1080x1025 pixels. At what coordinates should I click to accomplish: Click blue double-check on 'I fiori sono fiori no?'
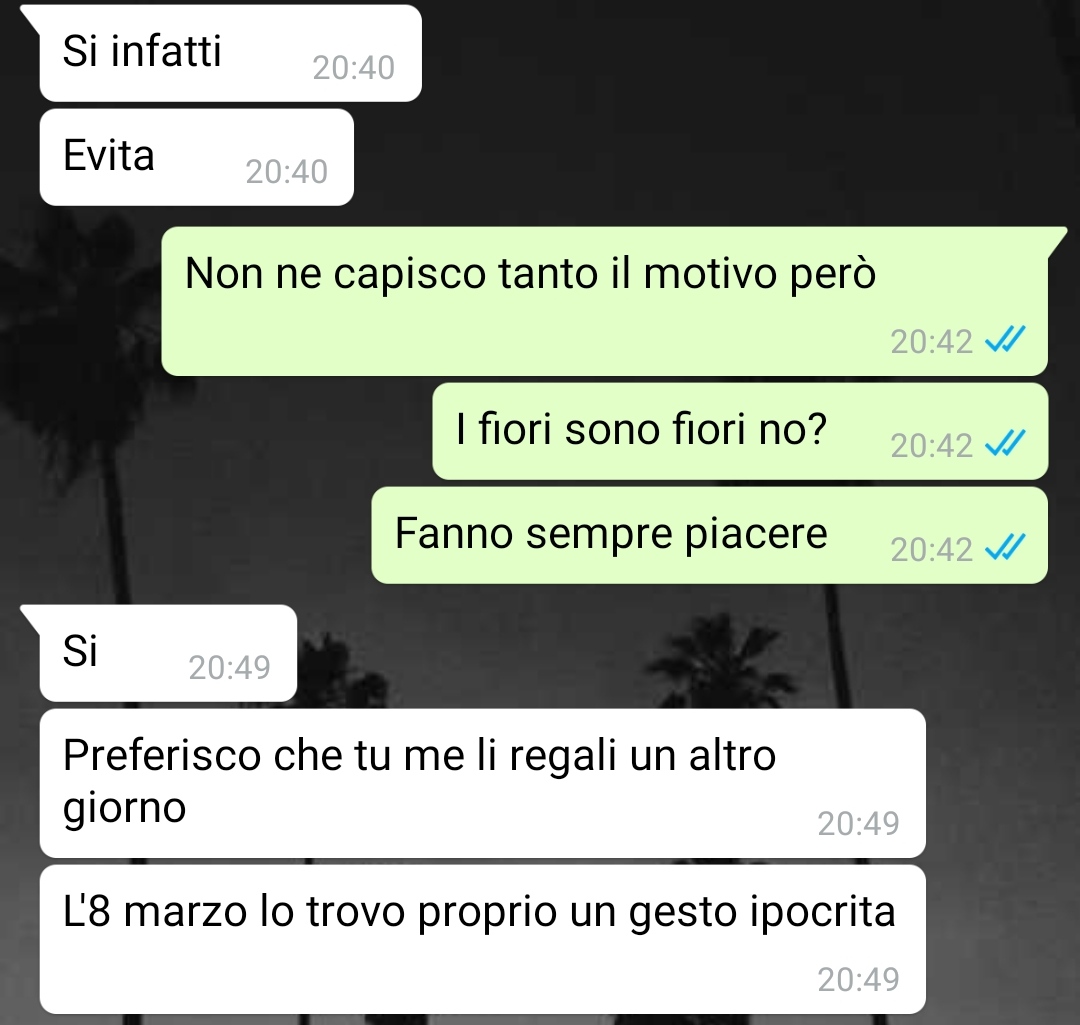(1006, 444)
